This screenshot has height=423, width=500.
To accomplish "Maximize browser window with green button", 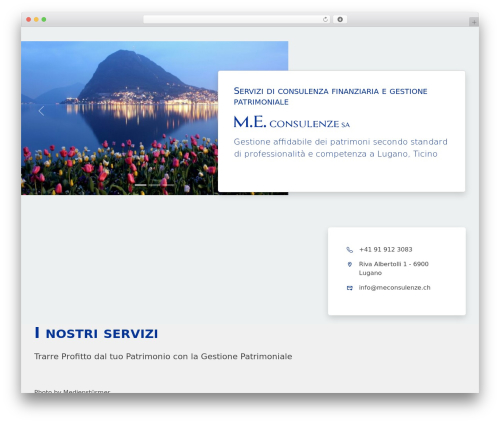I will pyautogui.click(x=44, y=20).
